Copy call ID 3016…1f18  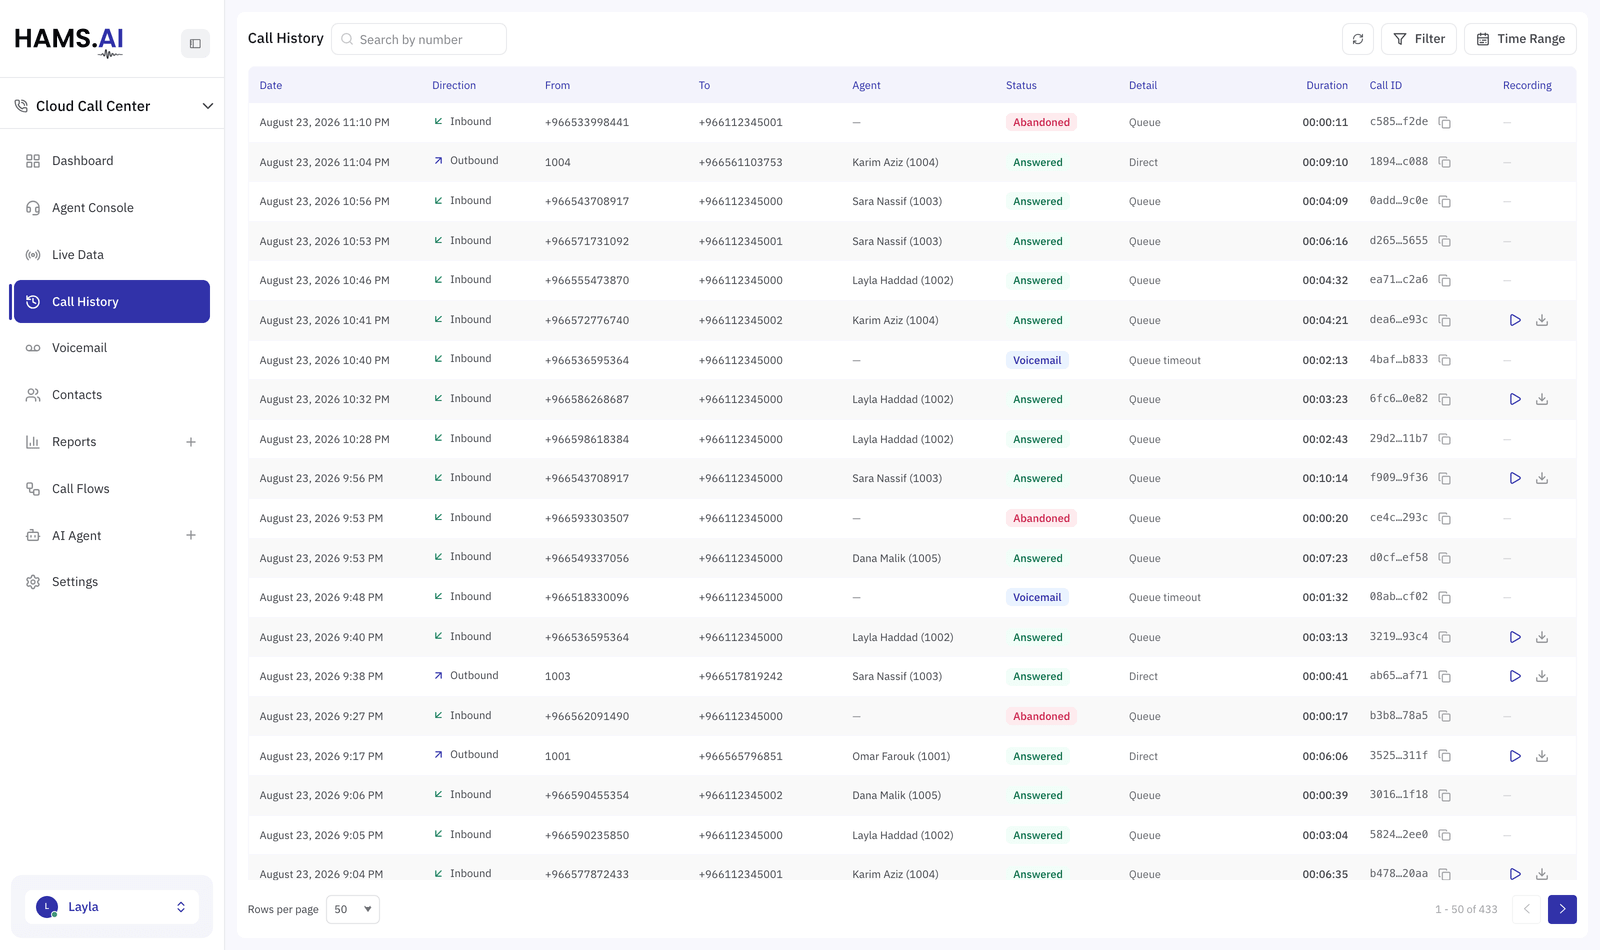pyautogui.click(x=1445, y=795)
